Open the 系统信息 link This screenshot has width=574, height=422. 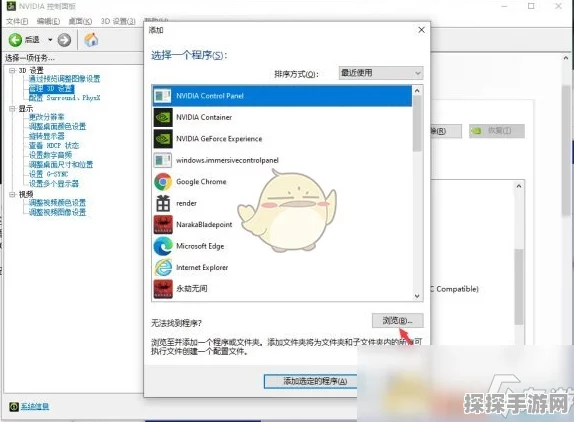click(35, 406)
